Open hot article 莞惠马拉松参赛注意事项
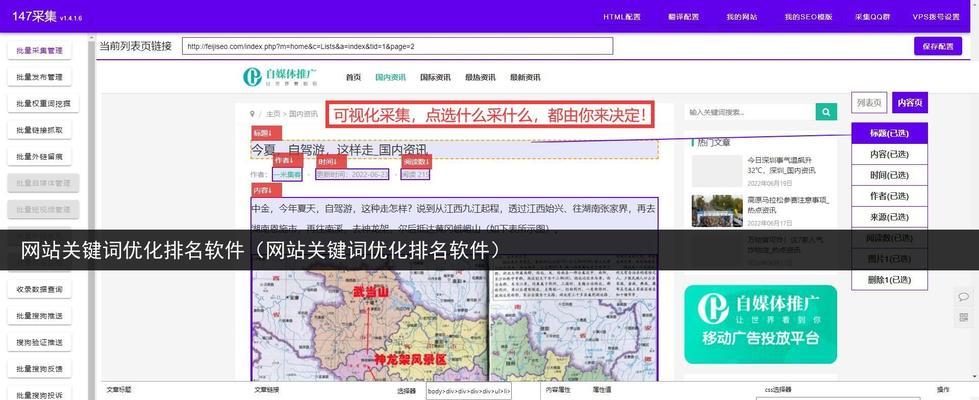 pos(788,205)
